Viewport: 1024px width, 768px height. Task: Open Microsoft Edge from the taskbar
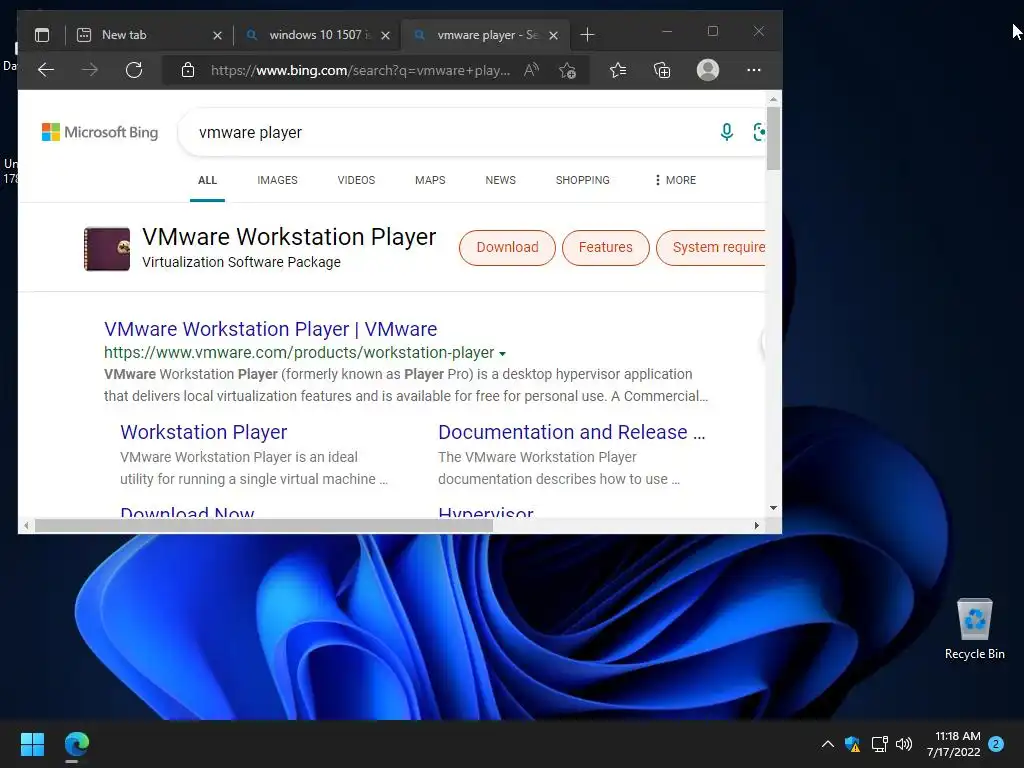[x=76, y=744]
